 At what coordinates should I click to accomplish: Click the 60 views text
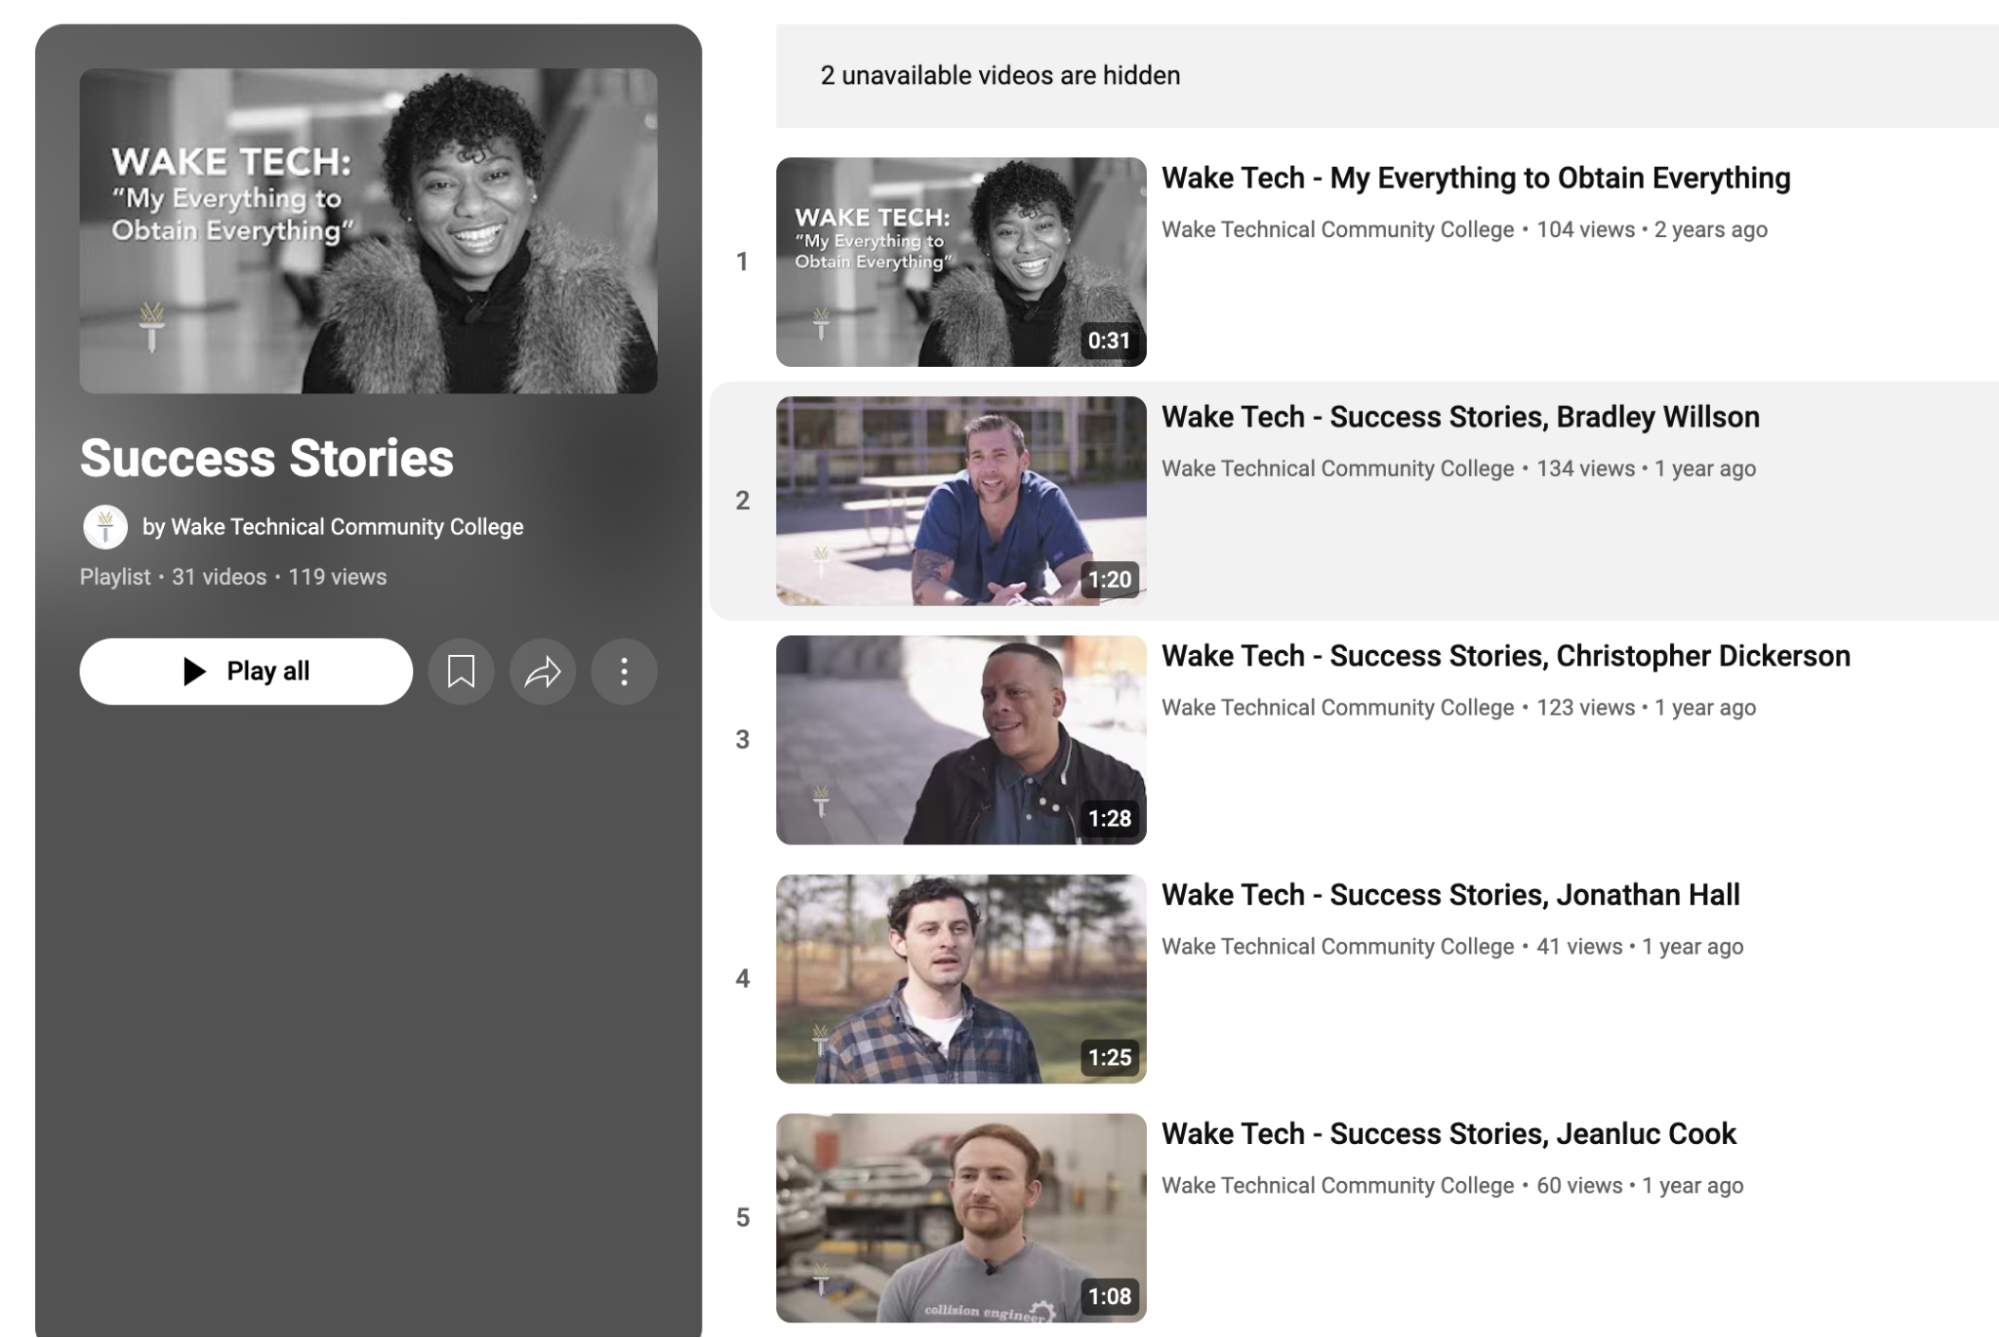(x=1579, y=1186)
